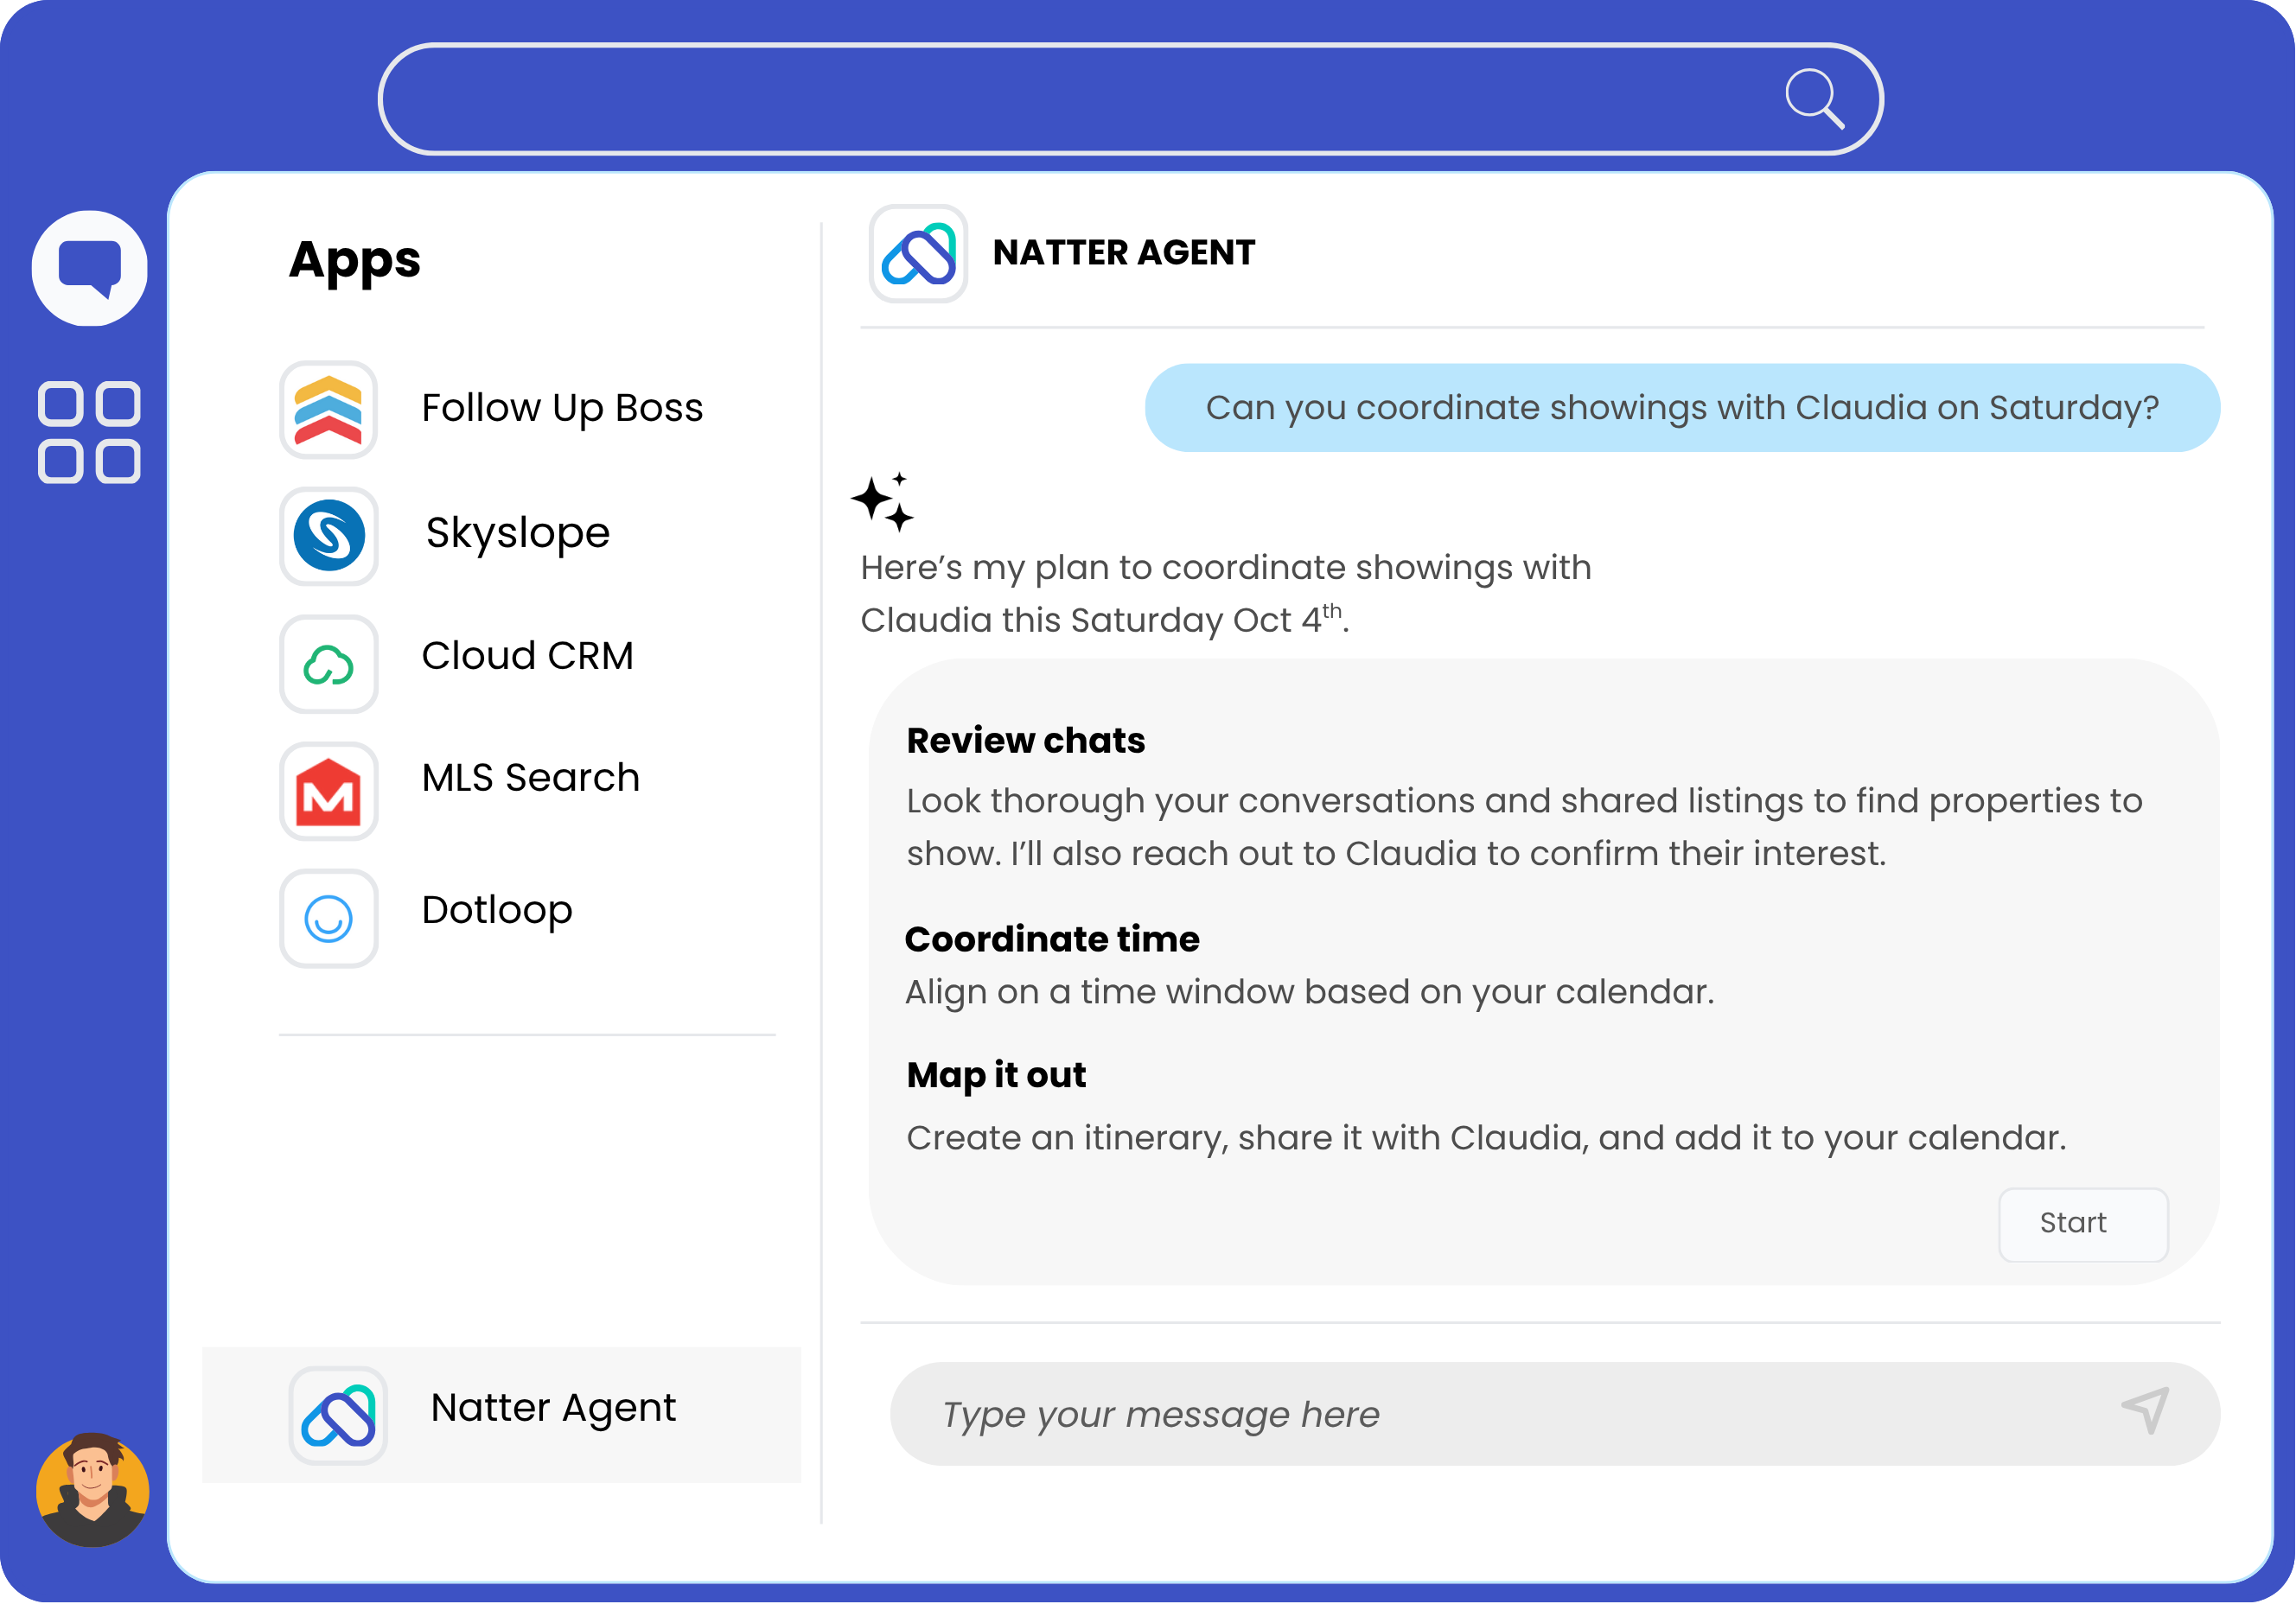
Task: Click the send message arrow icon
Action: (x=2146, y=1410)
